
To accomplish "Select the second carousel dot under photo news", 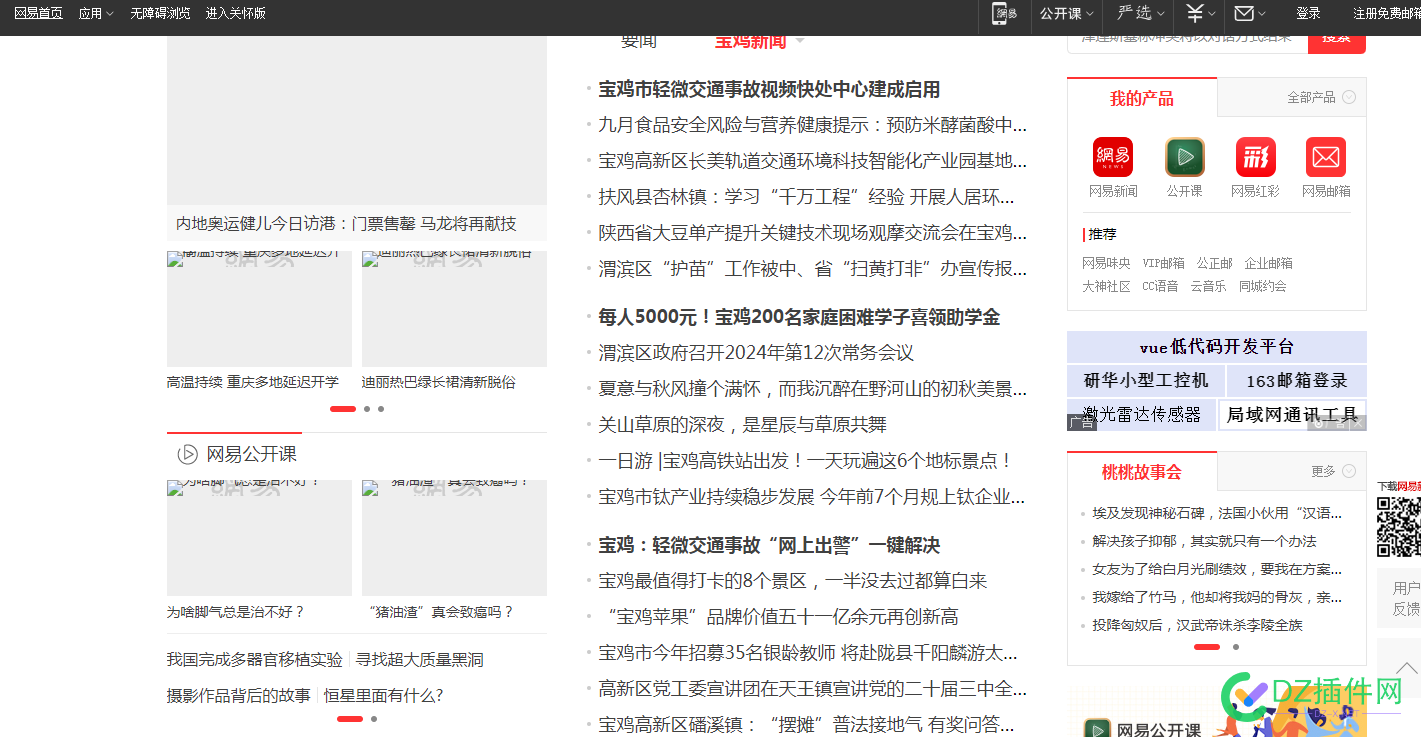I will (367, 409).
